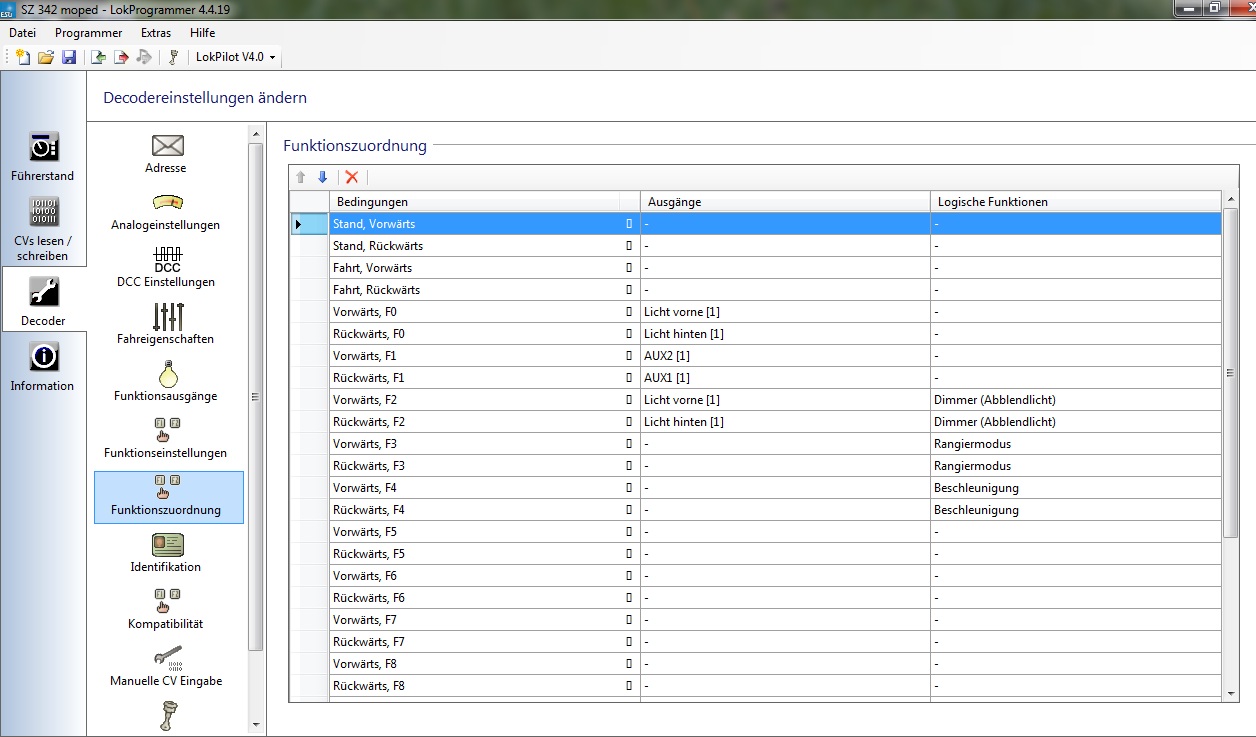Viewport: 1256px width, 737px height.
Task: Click the grey move row up arrow
Action: click(300, 177)
